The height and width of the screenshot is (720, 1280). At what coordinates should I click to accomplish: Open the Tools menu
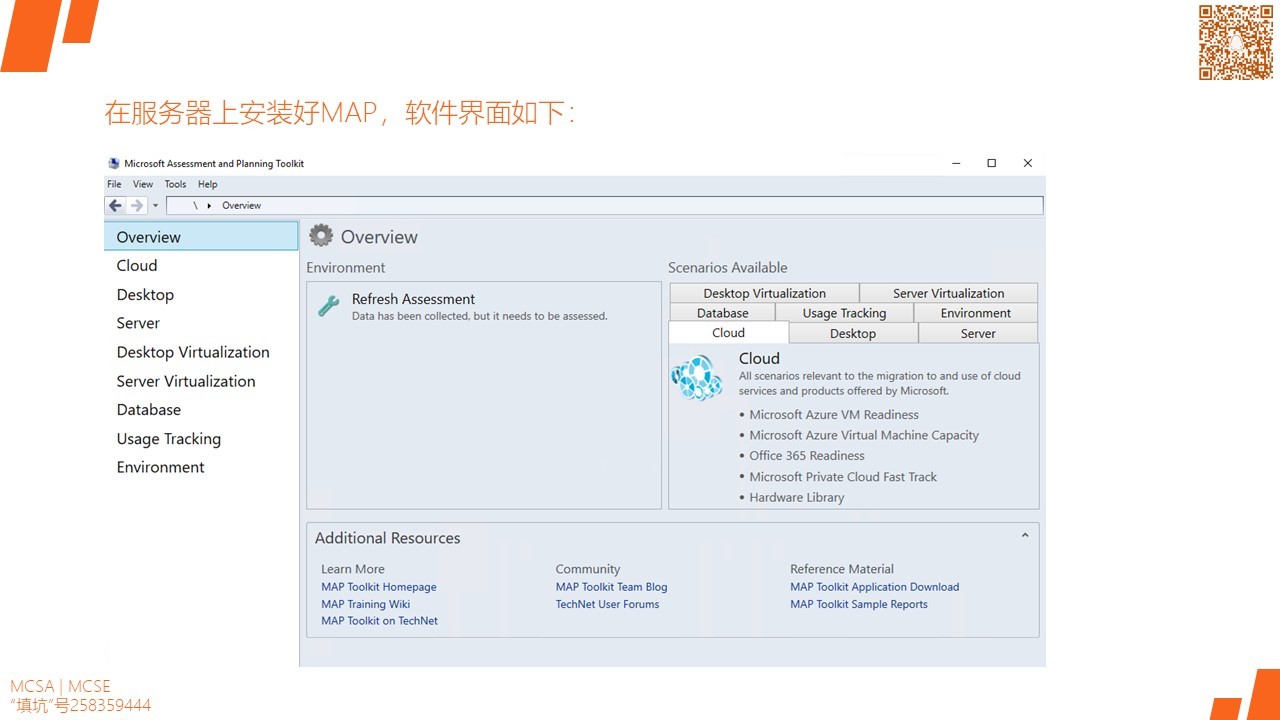pos(175,184)
